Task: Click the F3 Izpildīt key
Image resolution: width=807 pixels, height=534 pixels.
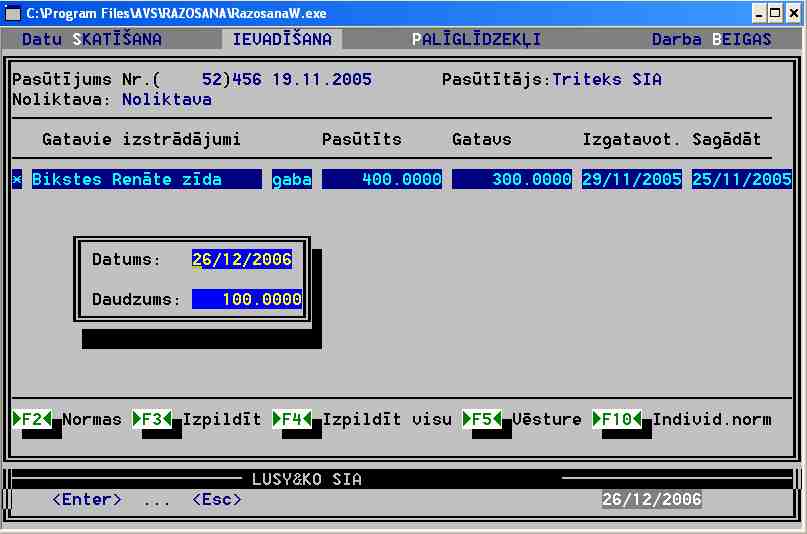Action: (x=197, y=420)
